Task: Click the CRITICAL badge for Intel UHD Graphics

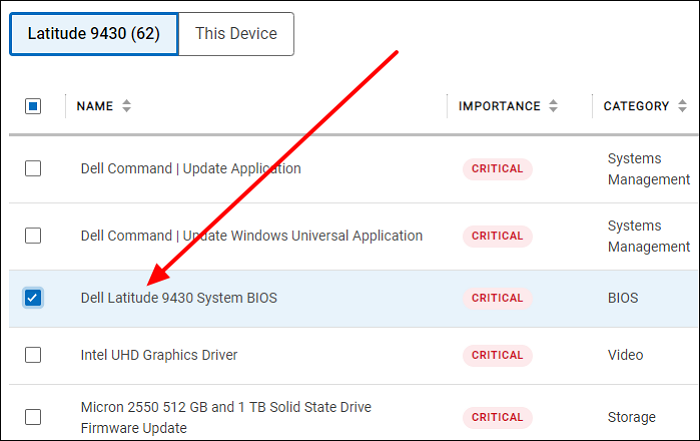Action: 497,355
